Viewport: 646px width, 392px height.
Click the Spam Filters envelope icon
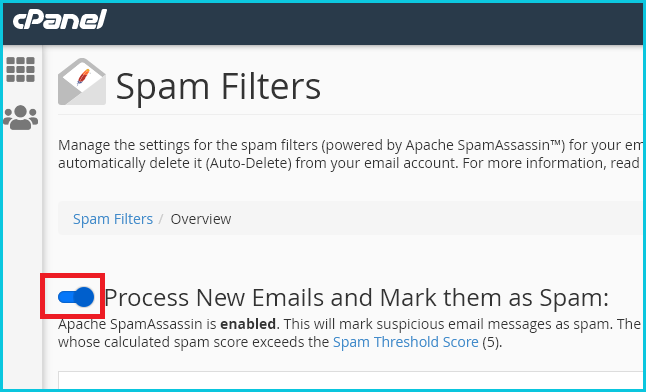click(x=82, y=81)
